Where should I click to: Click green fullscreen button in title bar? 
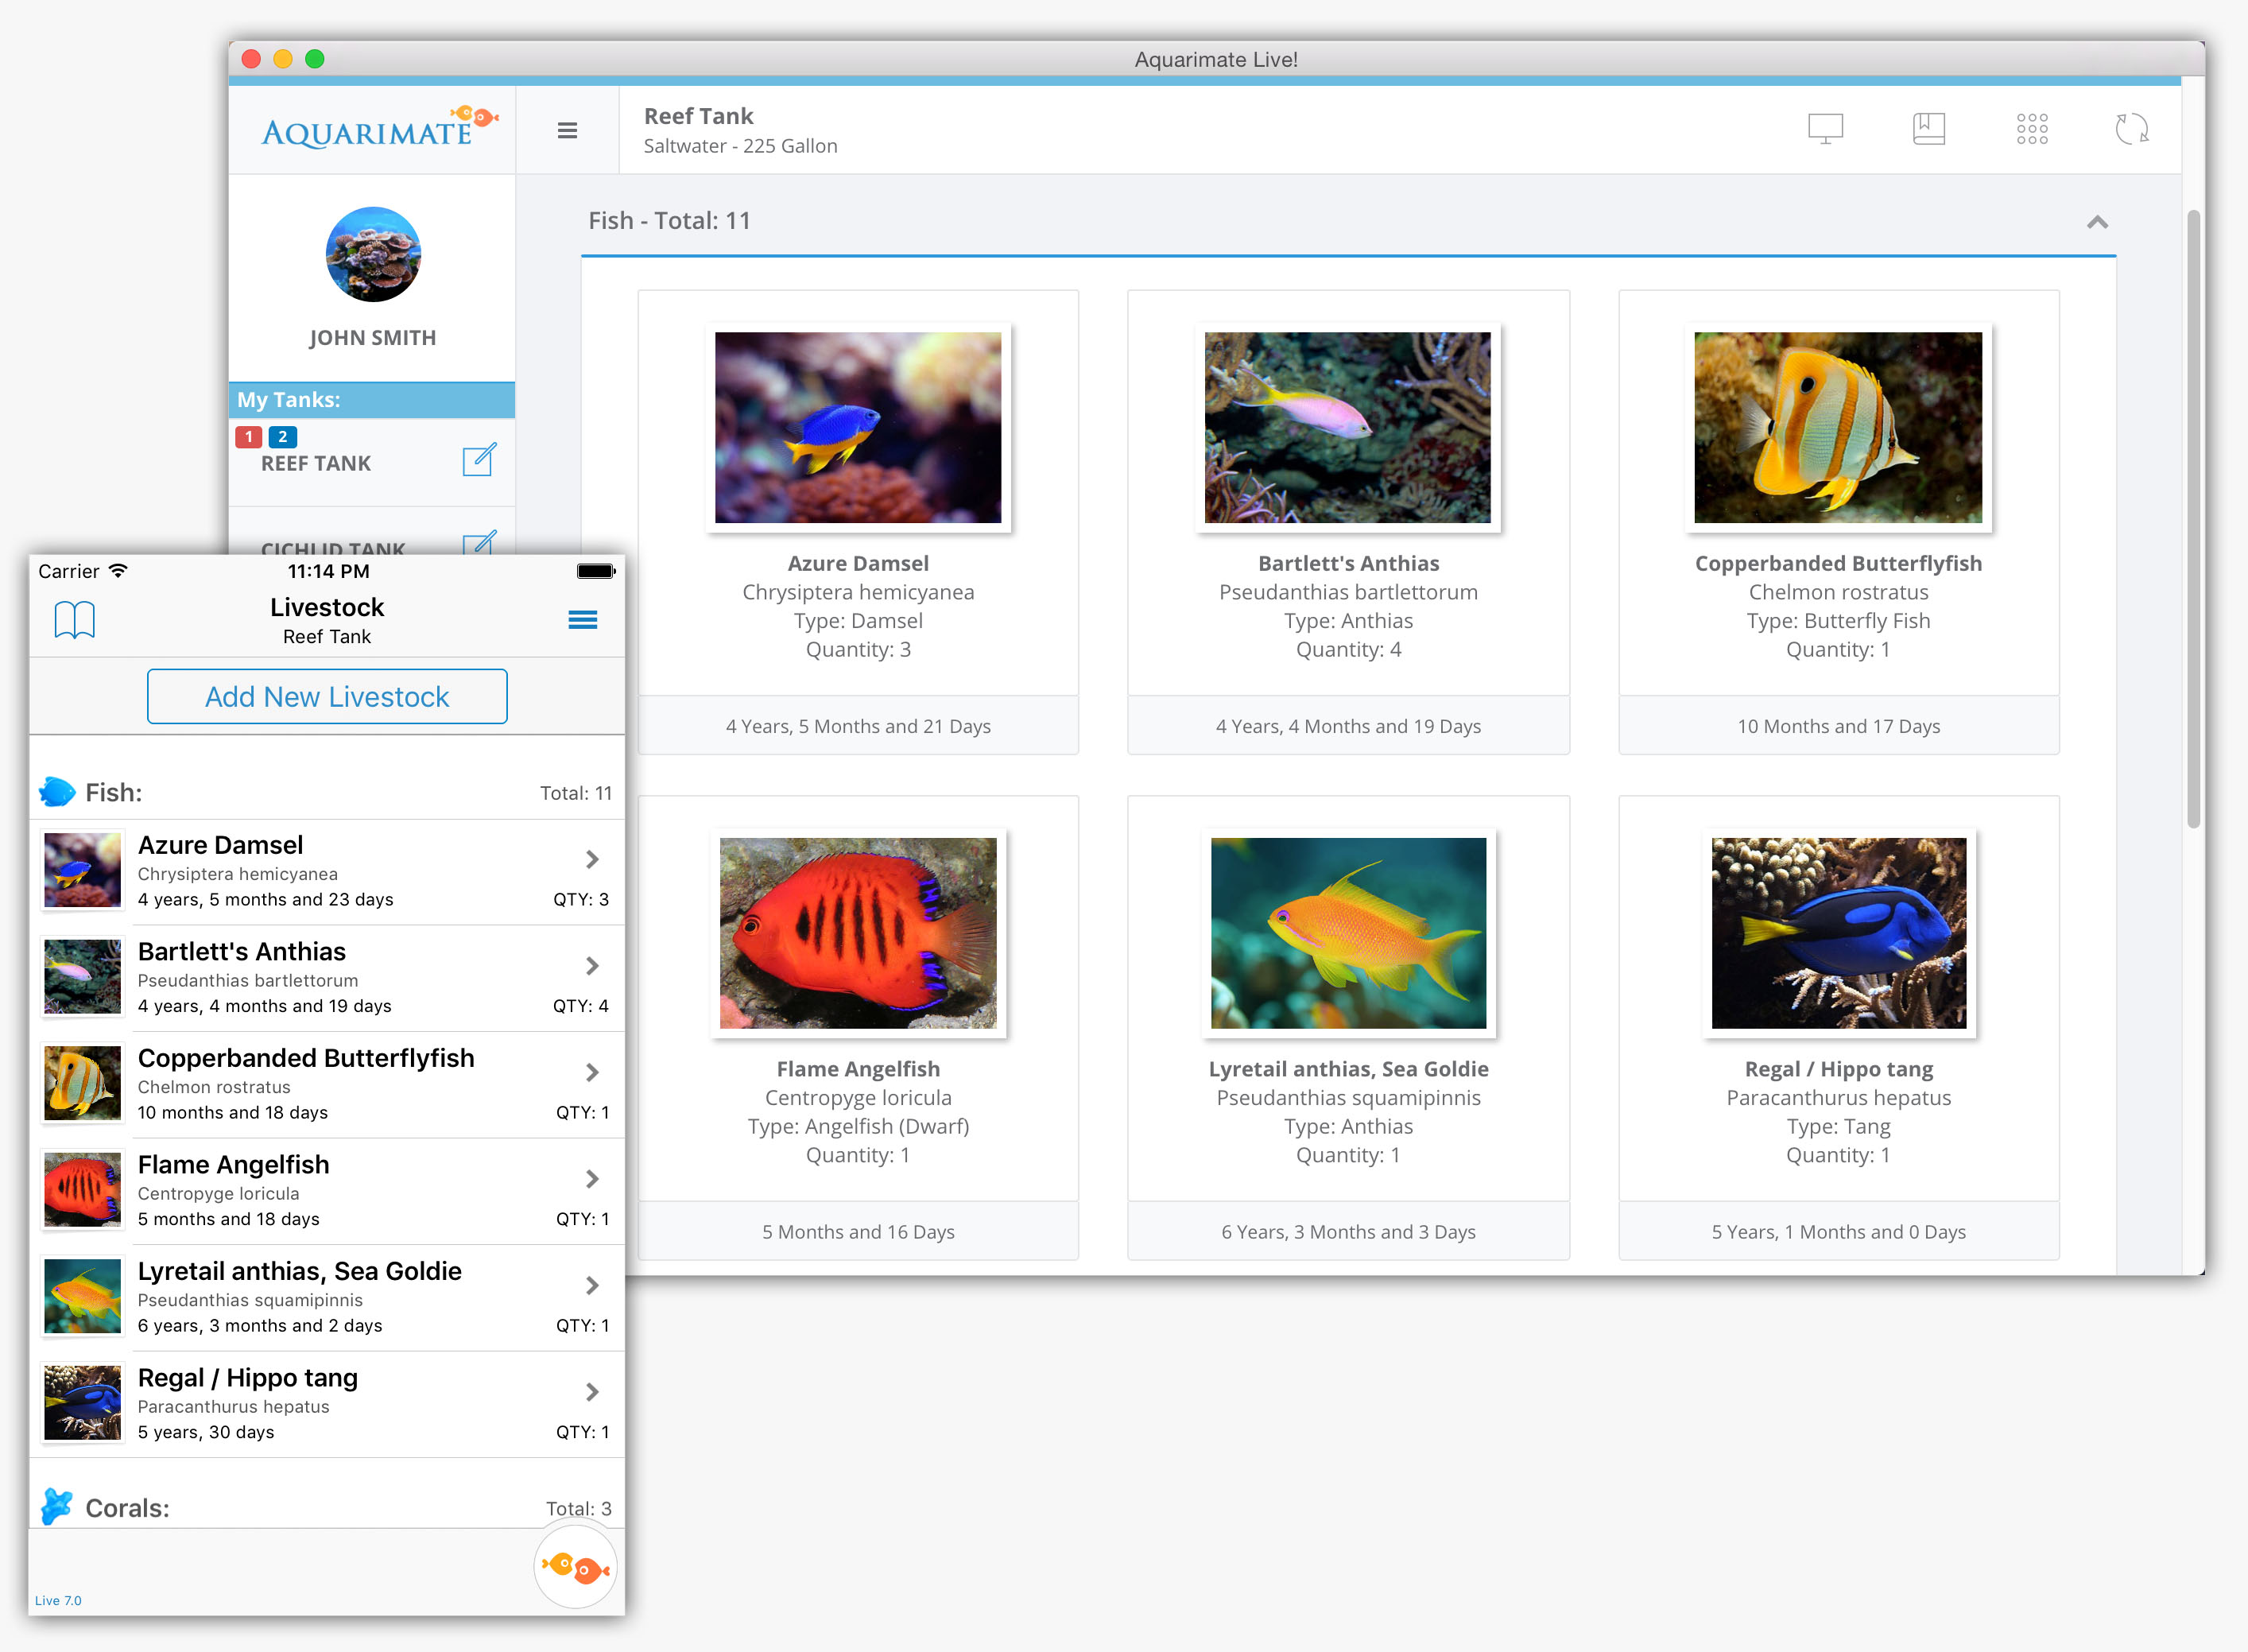coord(315,59)
